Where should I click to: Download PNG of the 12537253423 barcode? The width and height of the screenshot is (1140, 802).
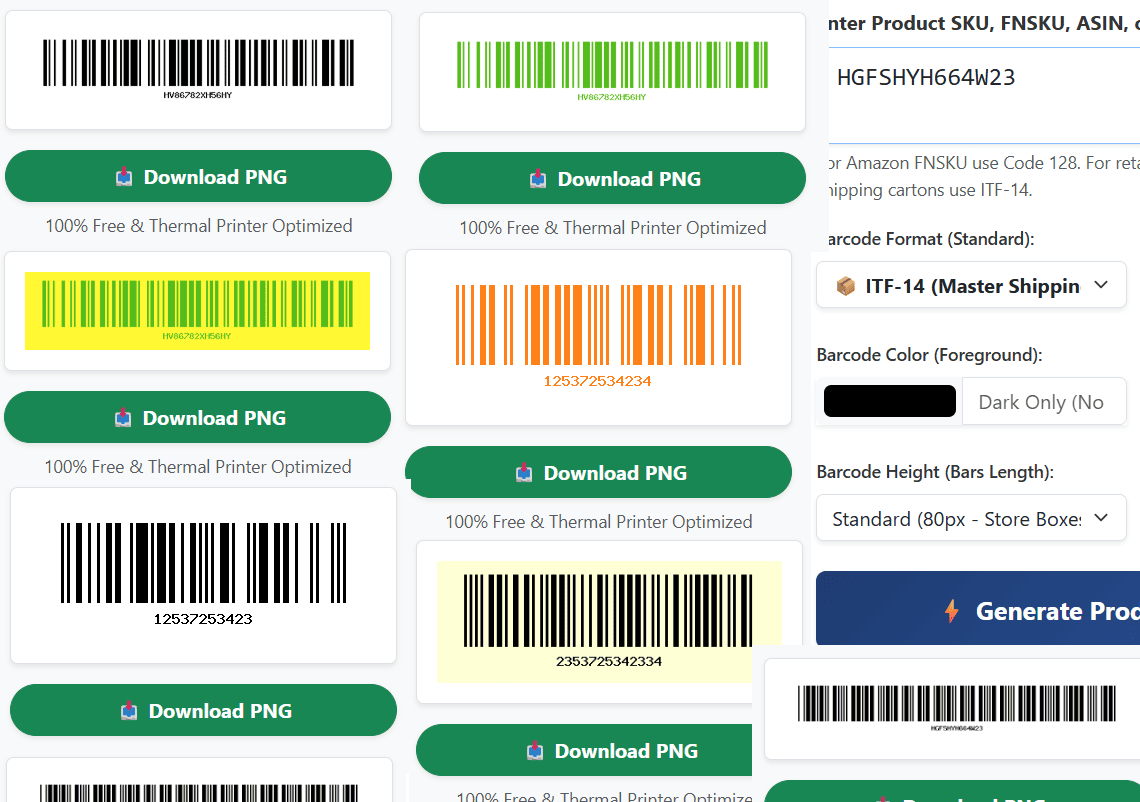click(x=204, y=710)
